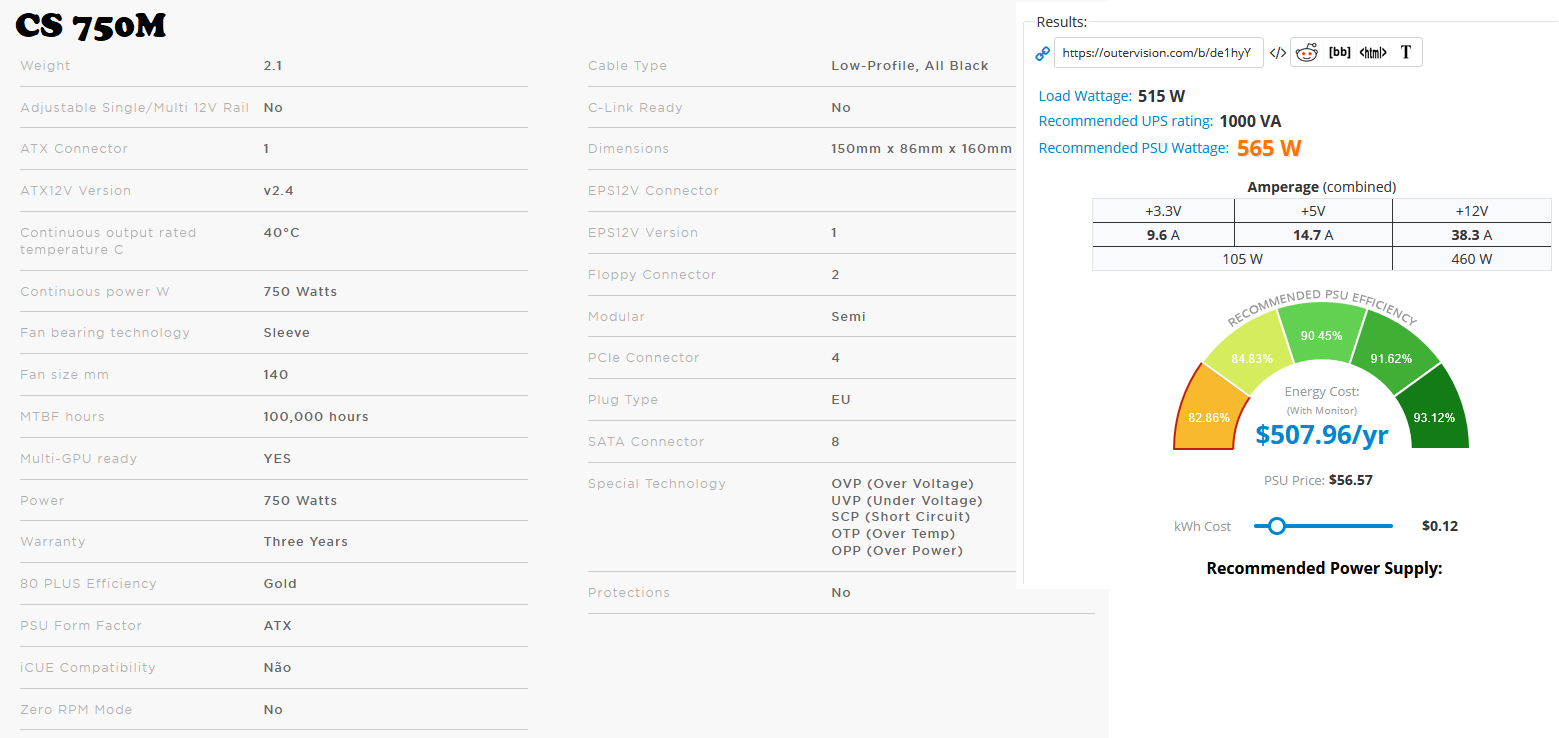Open the Recommended PSU Wattage link
Screen dimensions: 1559x738
[x=1134, y=148]
